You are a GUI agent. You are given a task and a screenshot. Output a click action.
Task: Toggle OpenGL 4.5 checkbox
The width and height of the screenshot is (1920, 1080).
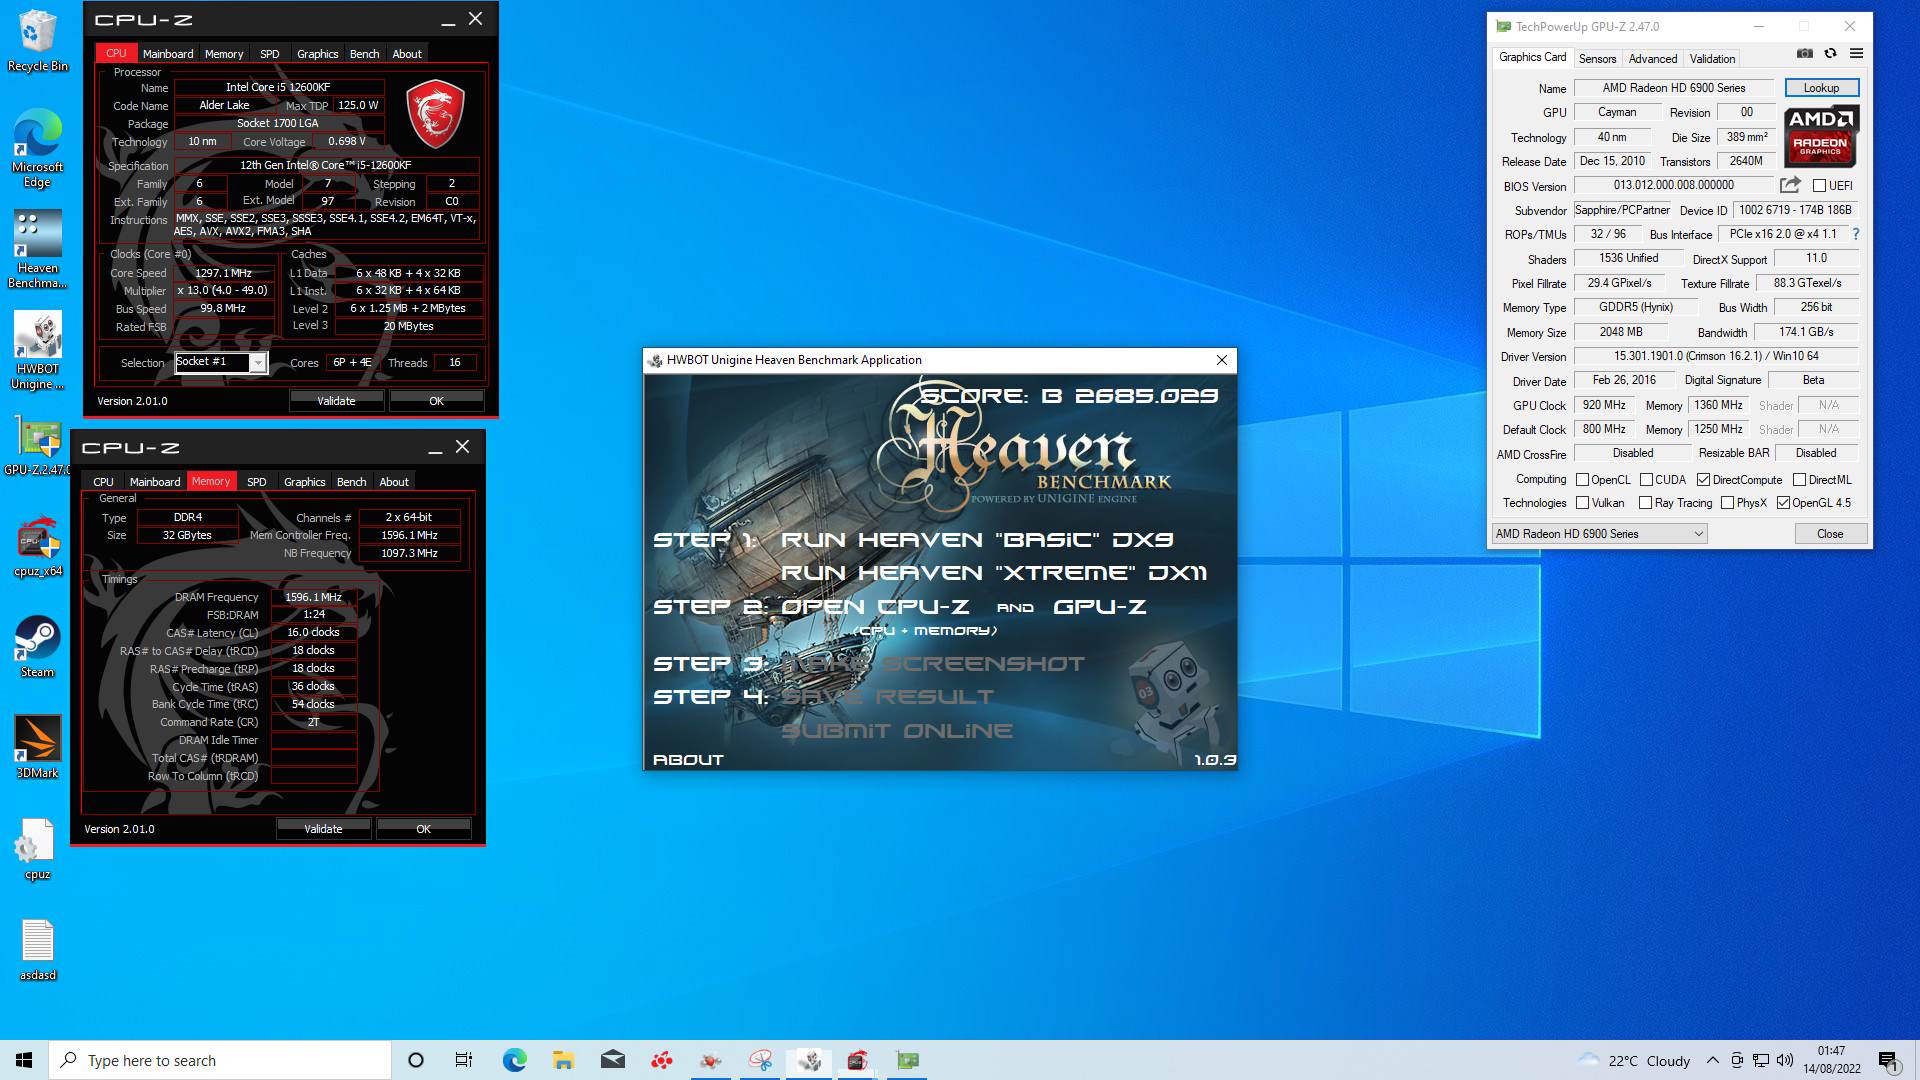[1783, 503]
